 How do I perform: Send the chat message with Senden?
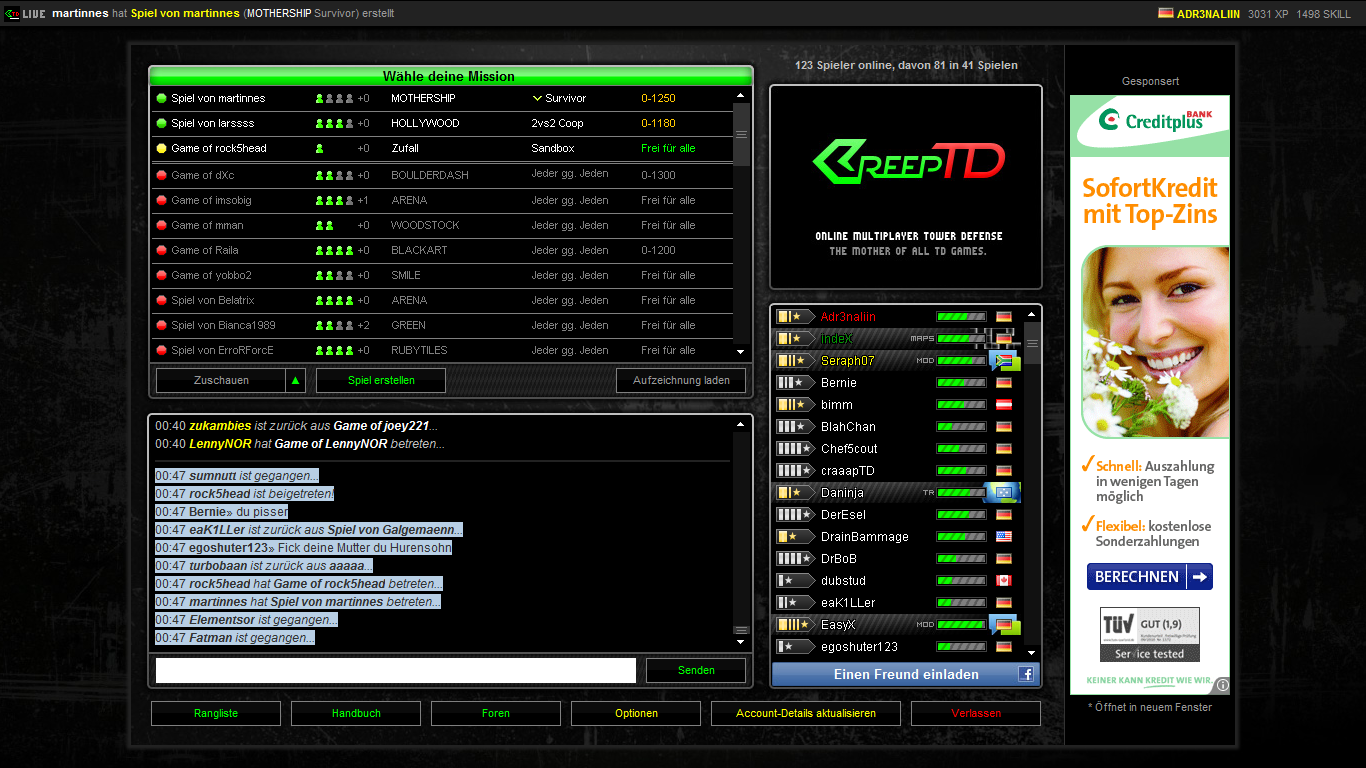[x=696, y=670]
